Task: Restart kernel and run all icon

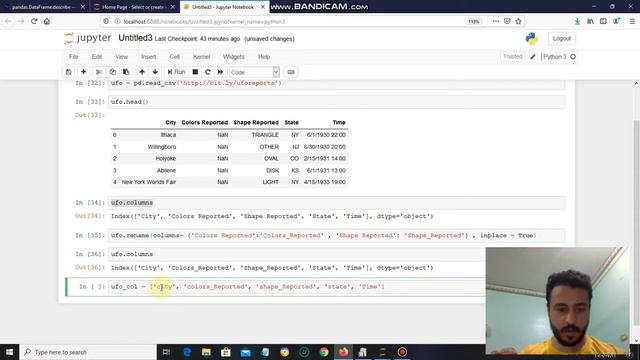Action: coord(220,72)
